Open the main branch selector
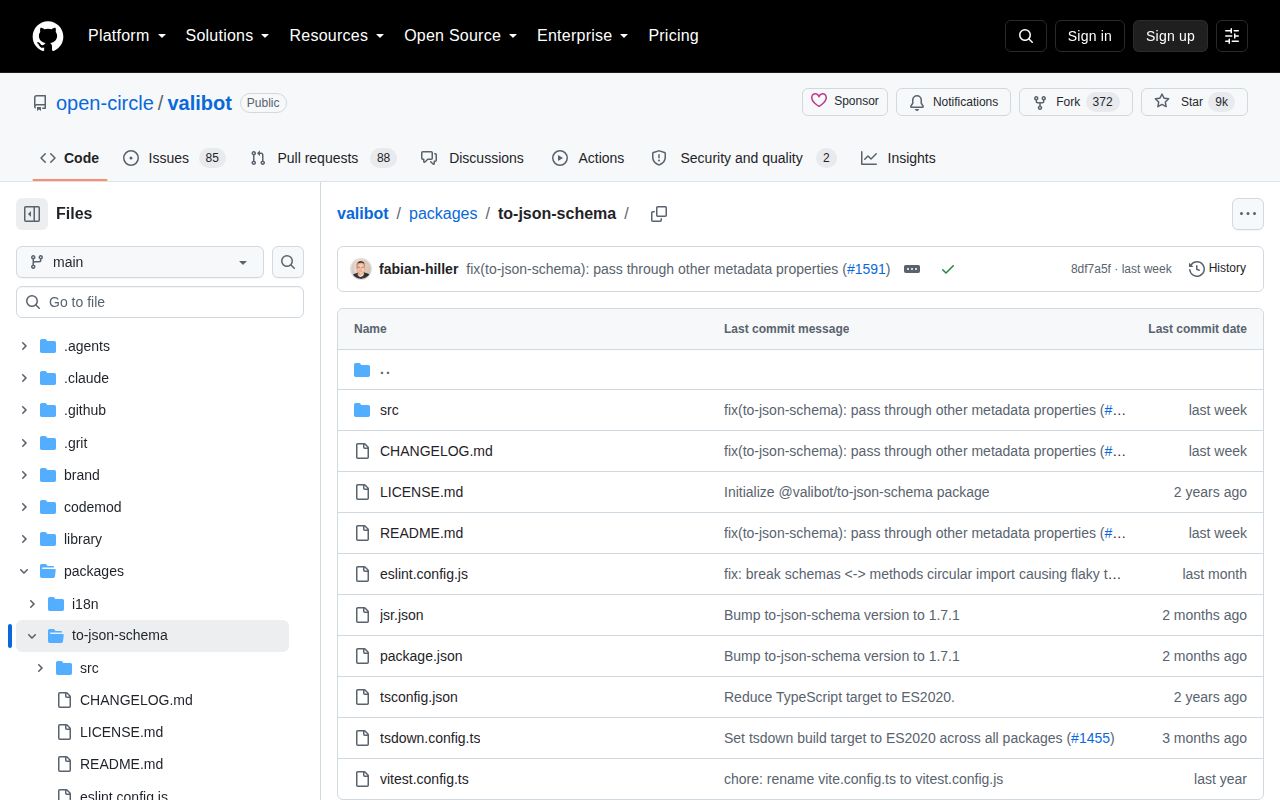The width and height of the screenshot is (1280, 800). pyautogui.click(x=140, y=262)
